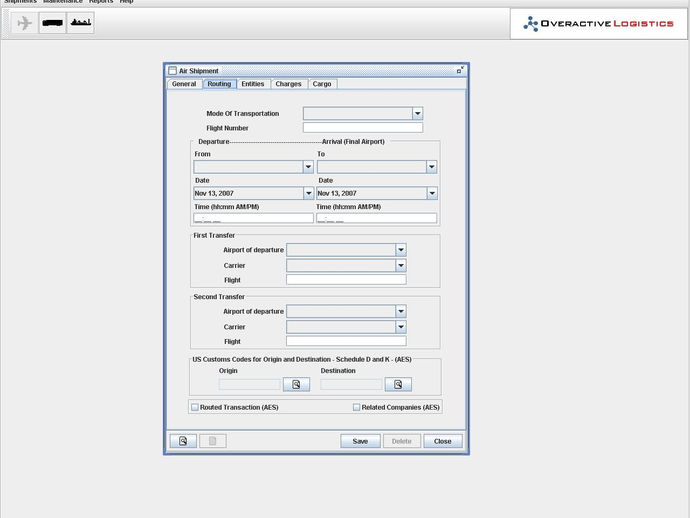Image resolution: width=690 pixels, height=518 pixels.
Task: Open the departure Date picker dropdown
Action: 308,193
